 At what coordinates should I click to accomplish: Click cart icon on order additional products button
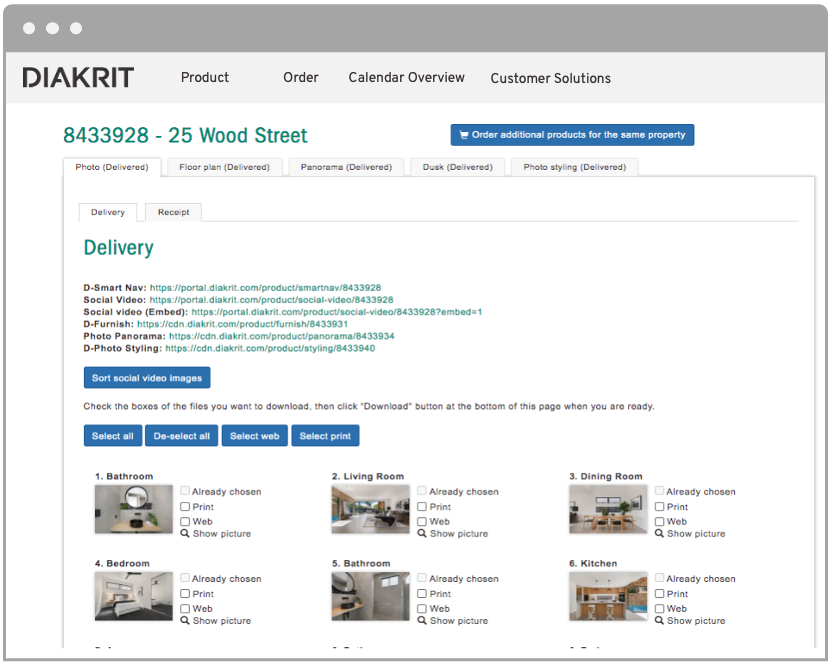(x=464, y=135)
